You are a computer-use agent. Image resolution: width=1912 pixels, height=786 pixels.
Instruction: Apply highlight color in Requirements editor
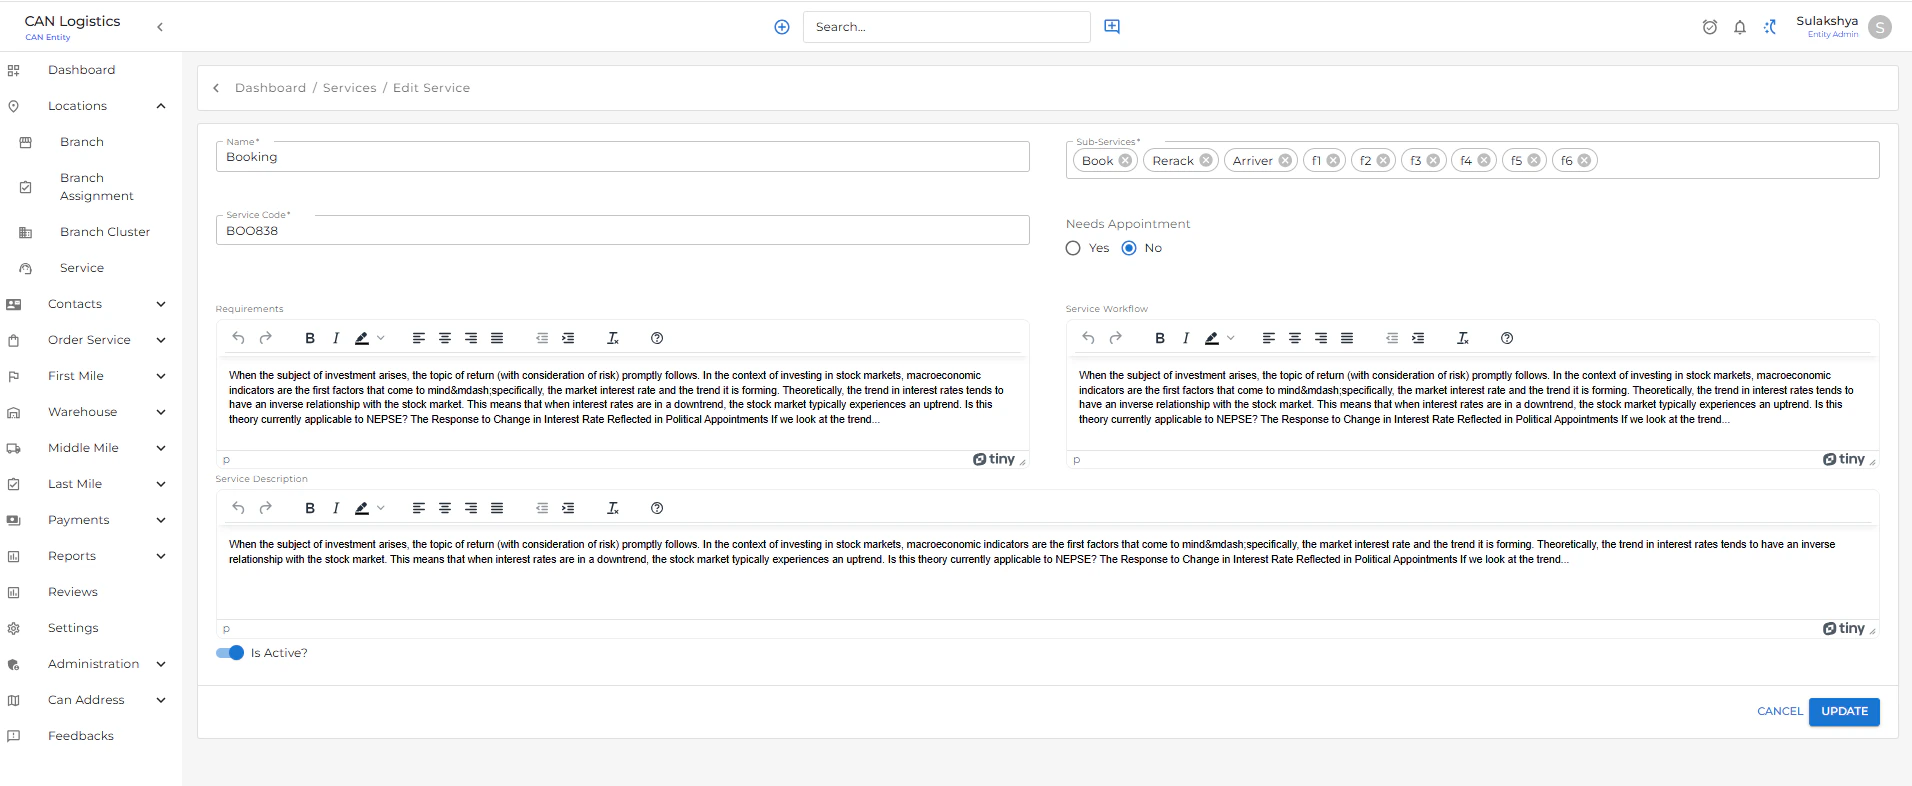[362, 338]
